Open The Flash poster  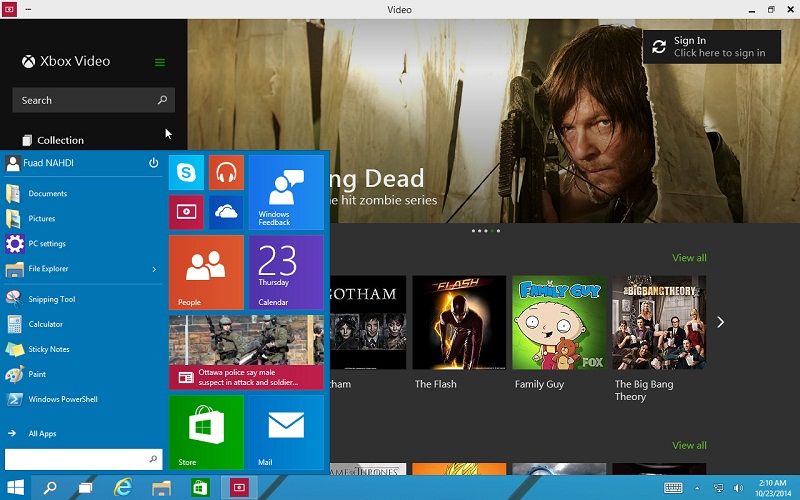point(459,322)
